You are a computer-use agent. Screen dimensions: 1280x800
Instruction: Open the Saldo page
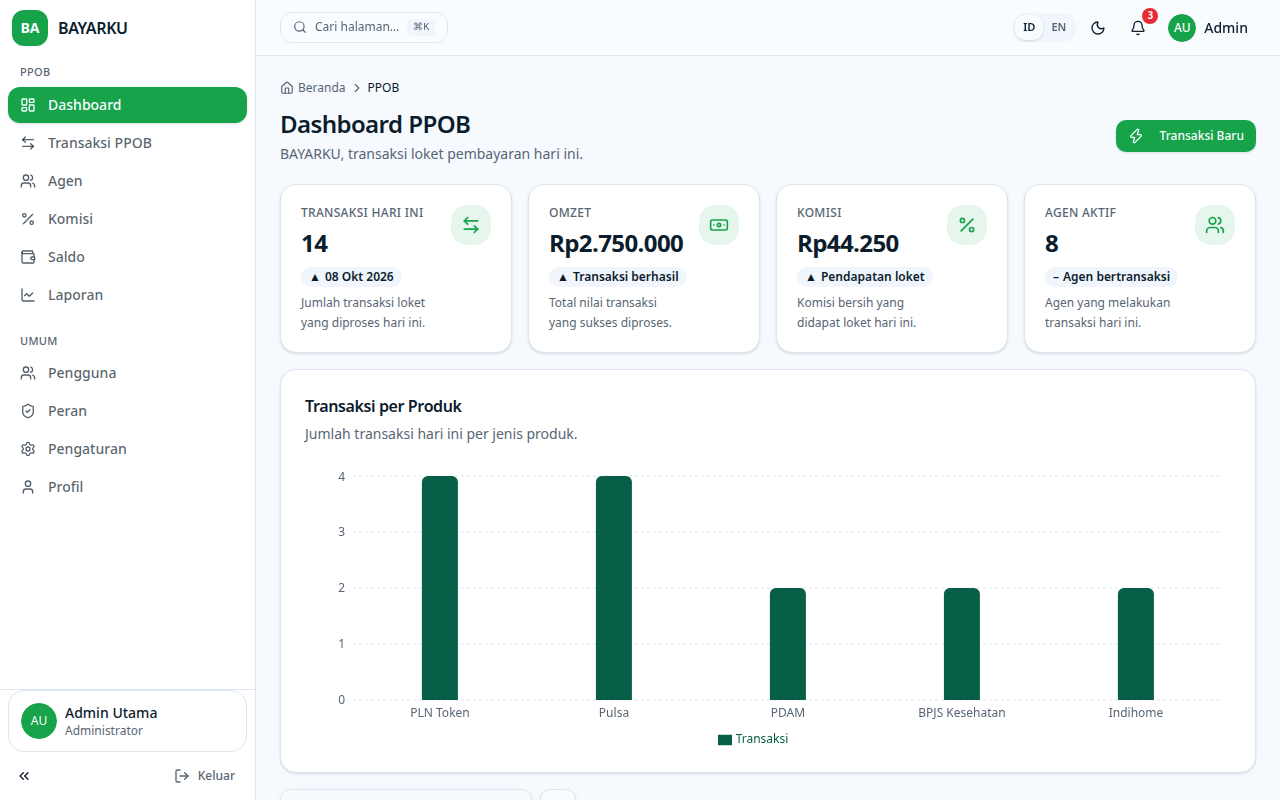(x=127, y=257)
